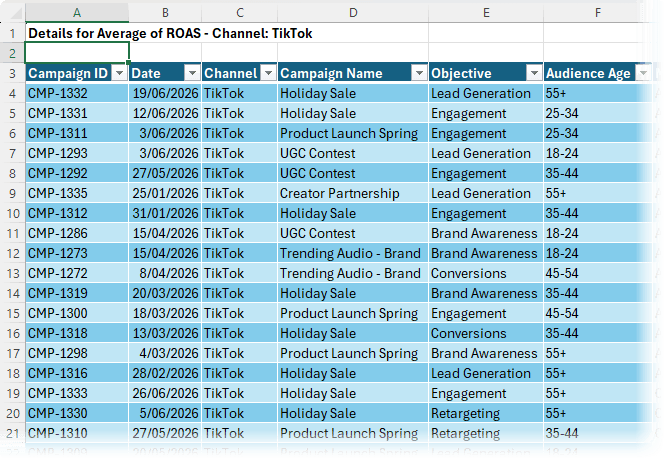Select column F header

(x=597, y=13)
